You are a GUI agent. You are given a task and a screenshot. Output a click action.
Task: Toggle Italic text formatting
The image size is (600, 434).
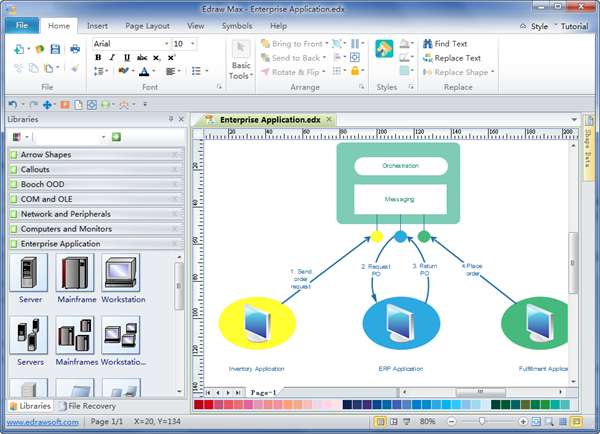(x=113, y=58)
